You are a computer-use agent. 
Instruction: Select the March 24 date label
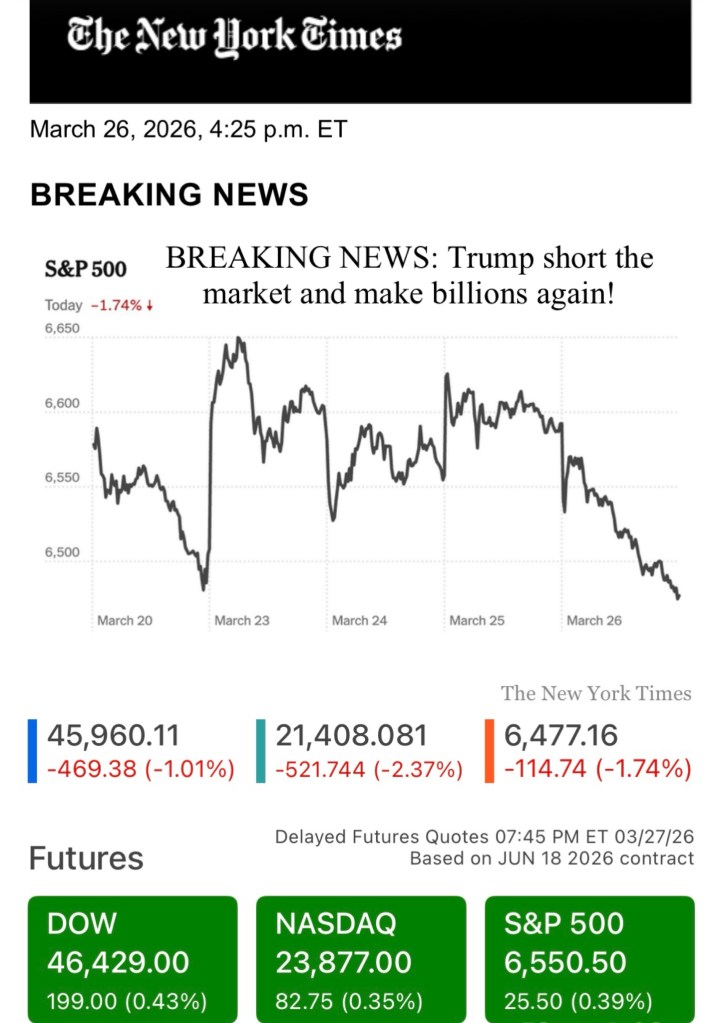point(359,621)
